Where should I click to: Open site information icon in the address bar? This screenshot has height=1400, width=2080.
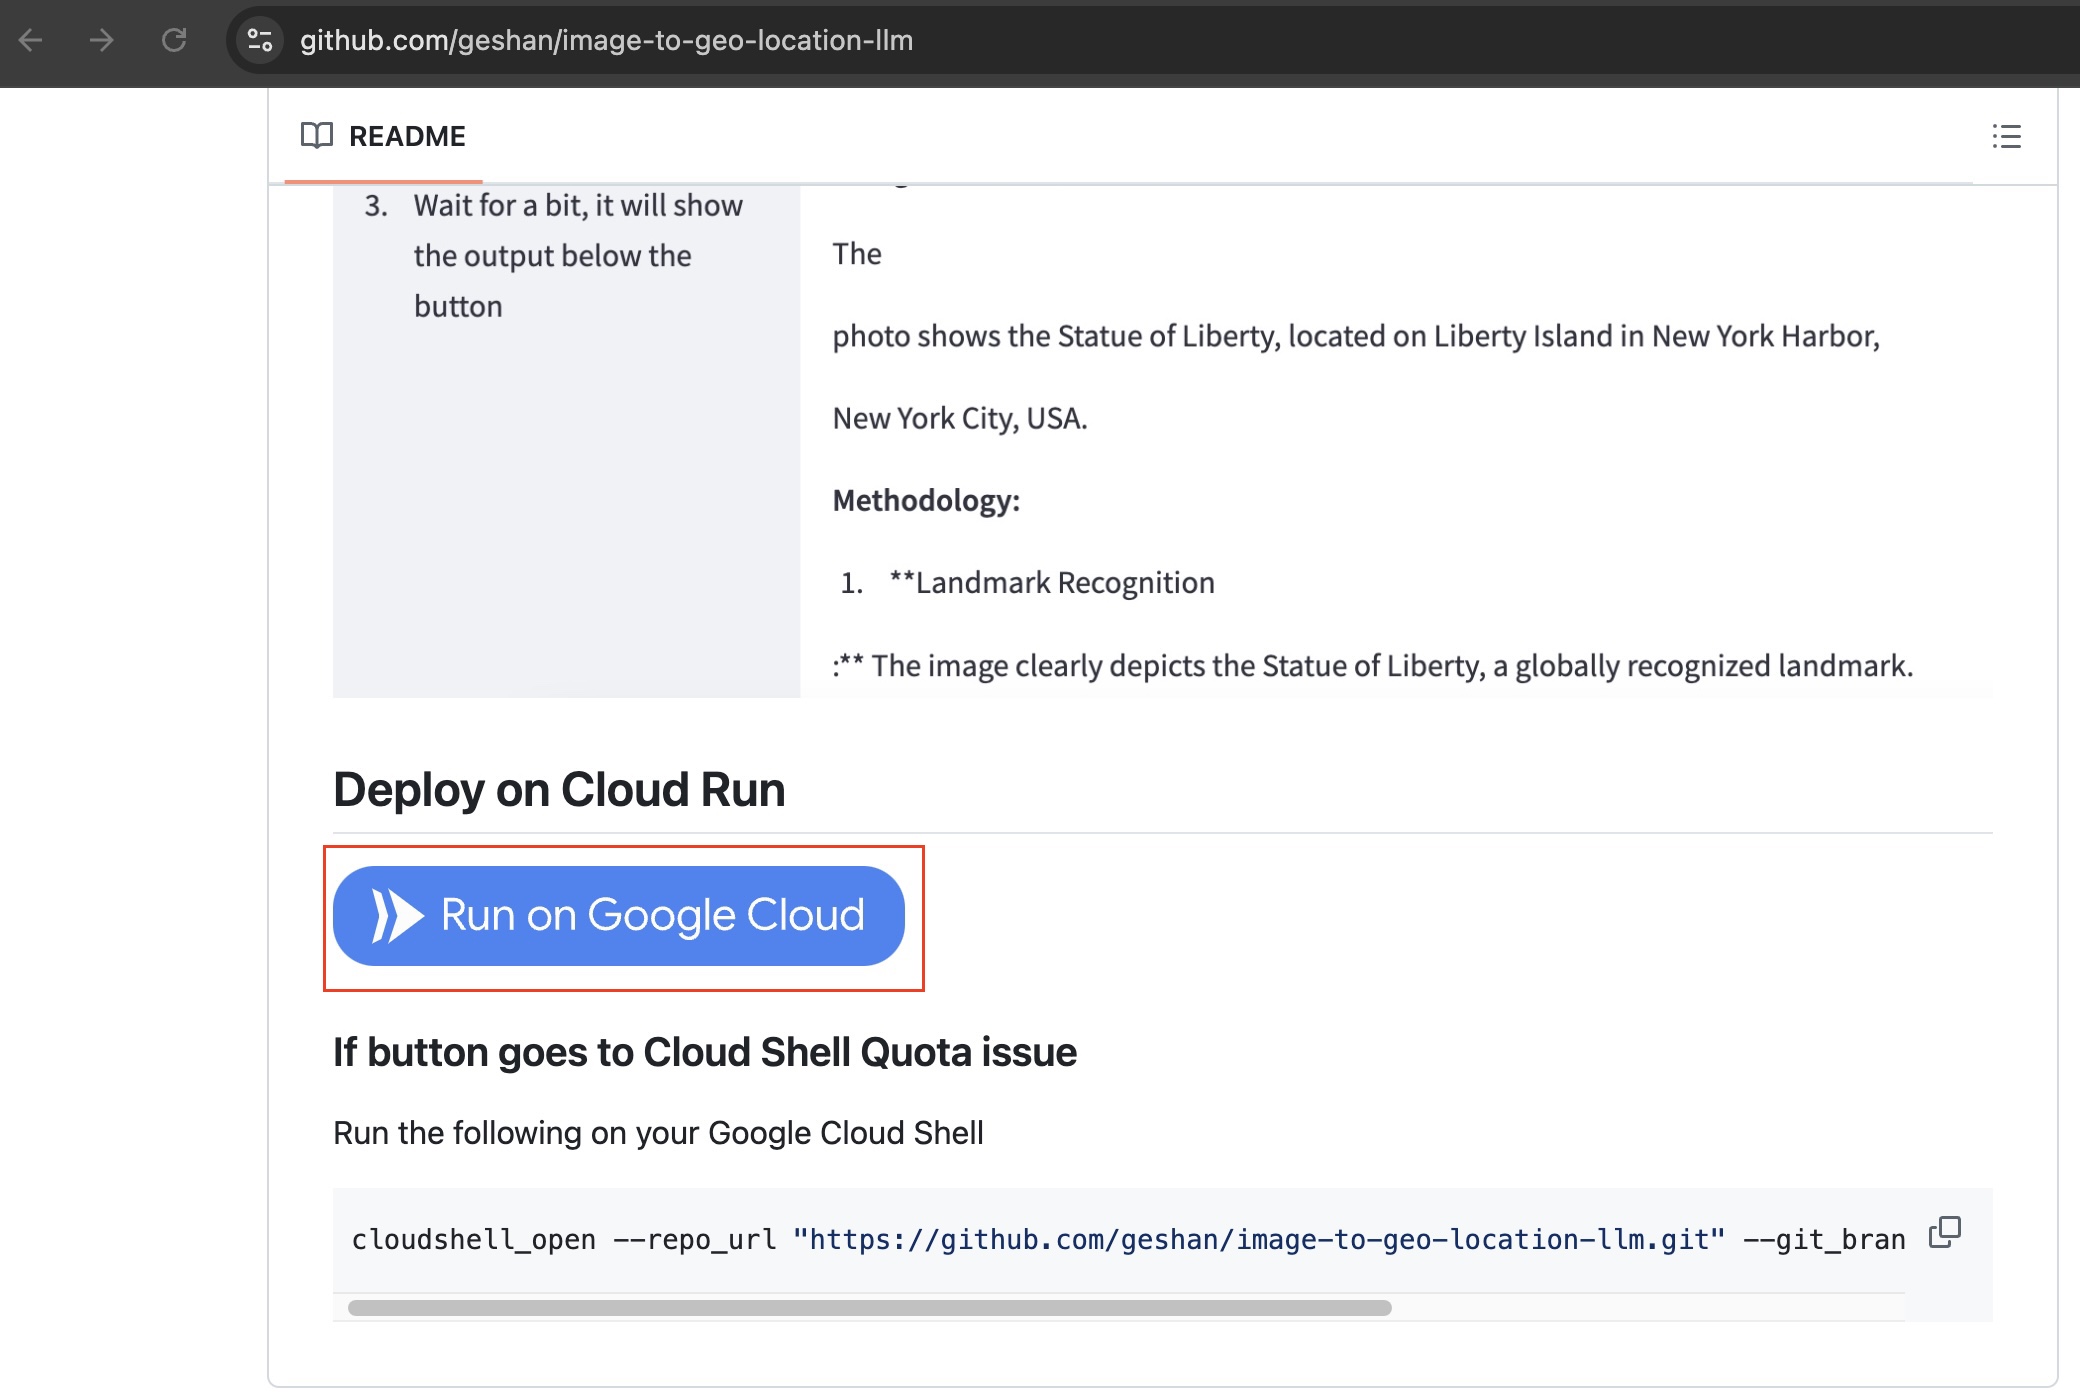pos(259,40)
